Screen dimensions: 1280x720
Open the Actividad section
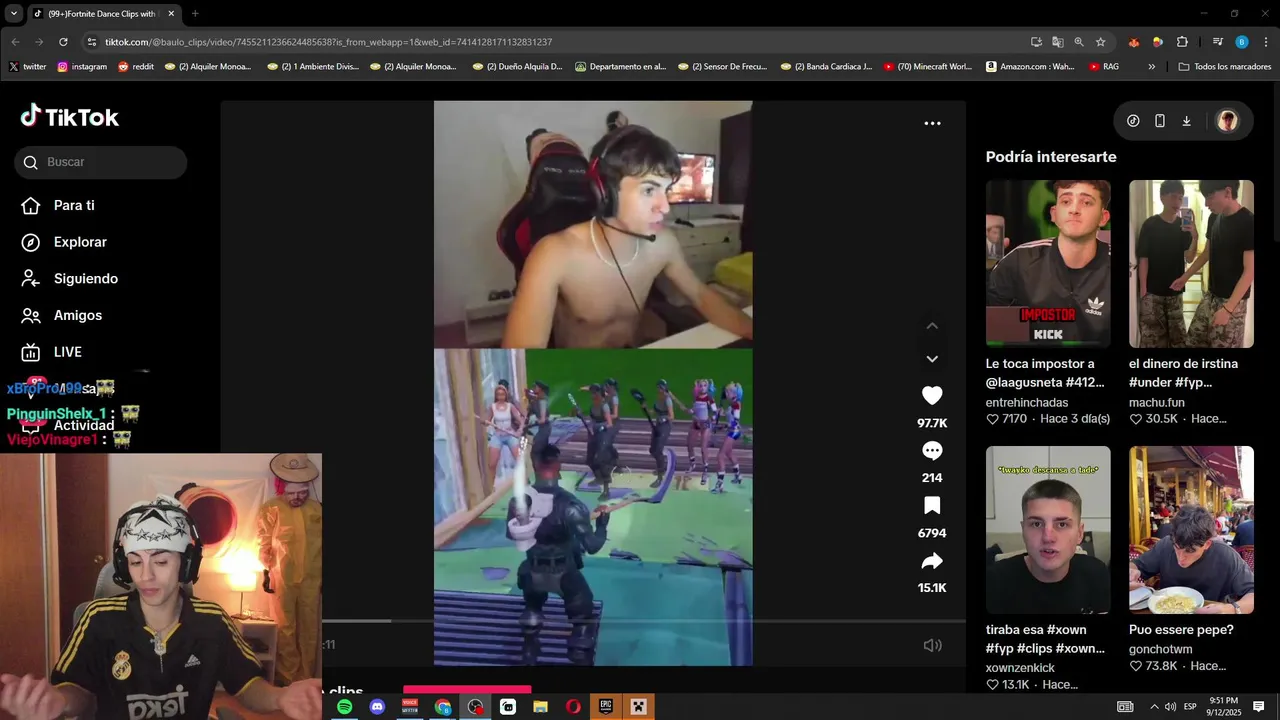[84, 426]
